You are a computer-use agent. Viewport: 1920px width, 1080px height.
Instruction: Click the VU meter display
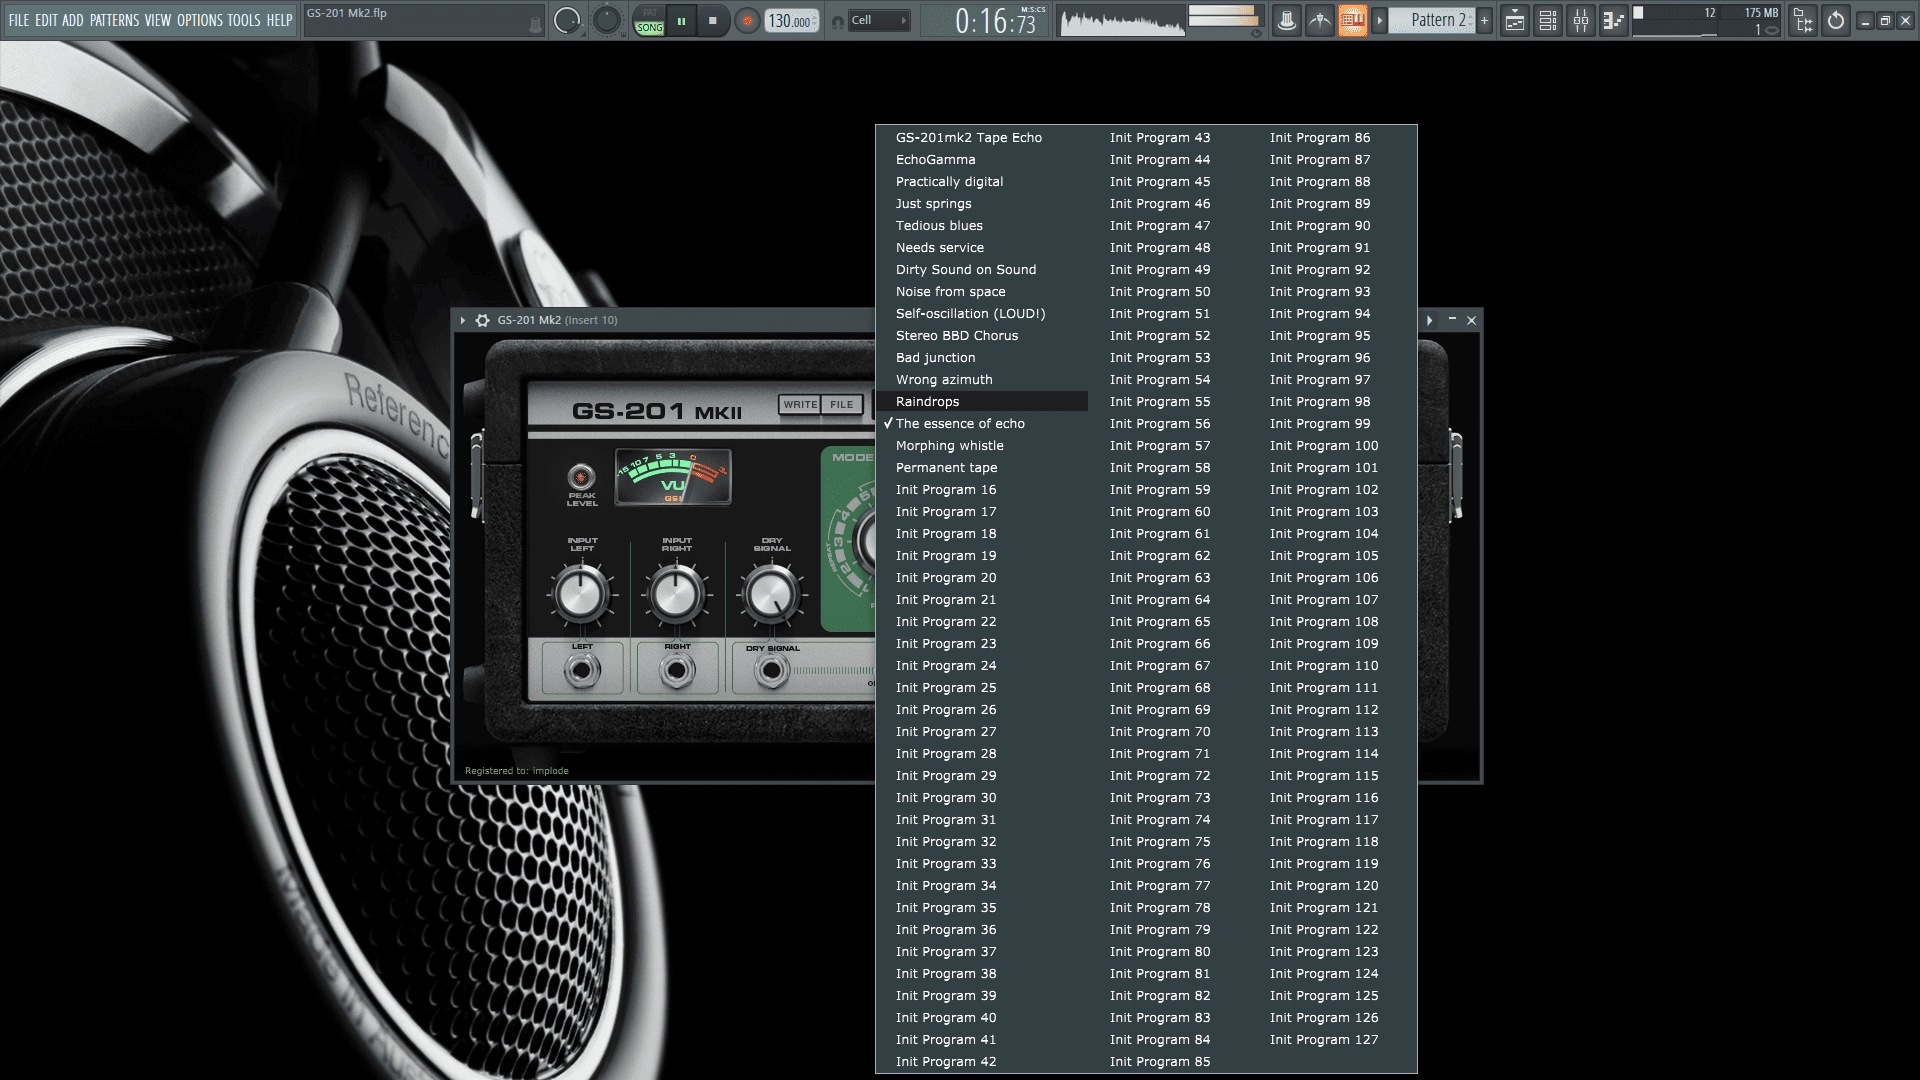[673, 477]
